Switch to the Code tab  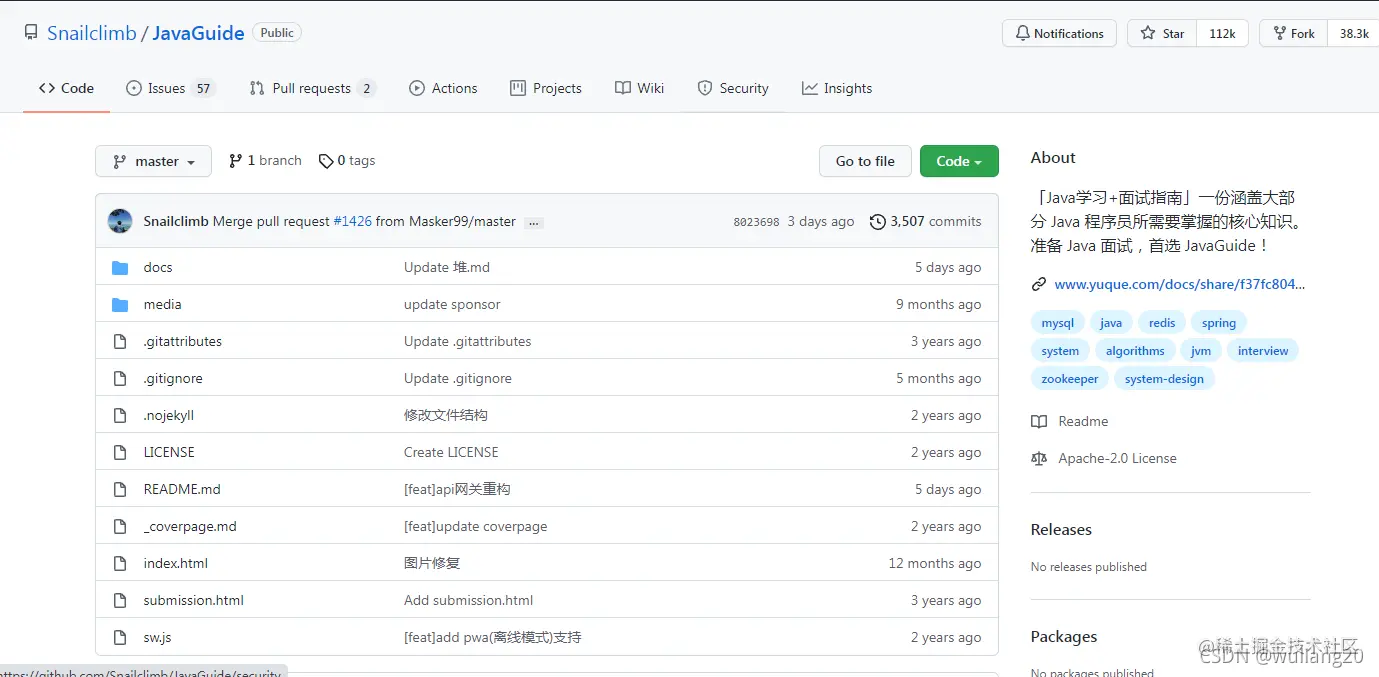pos(66,88)
